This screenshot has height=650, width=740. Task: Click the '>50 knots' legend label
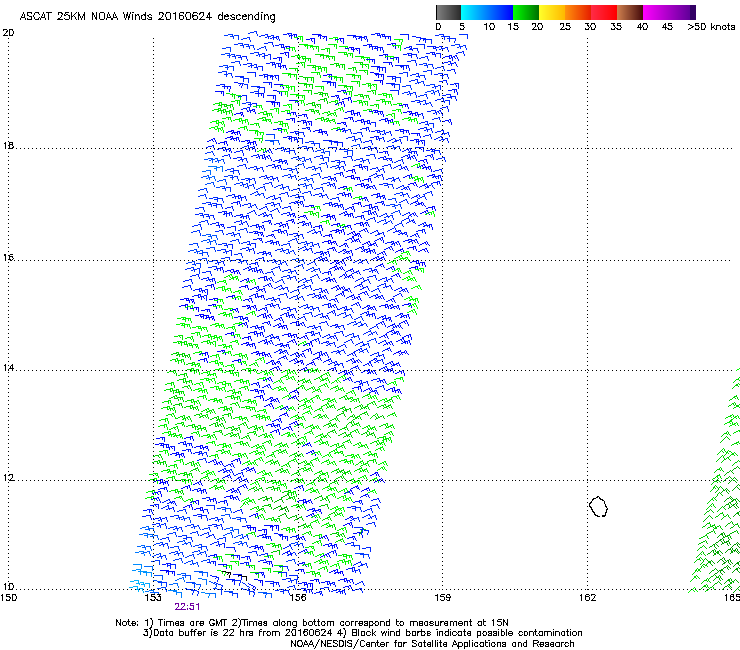click(x=711, y=27)
